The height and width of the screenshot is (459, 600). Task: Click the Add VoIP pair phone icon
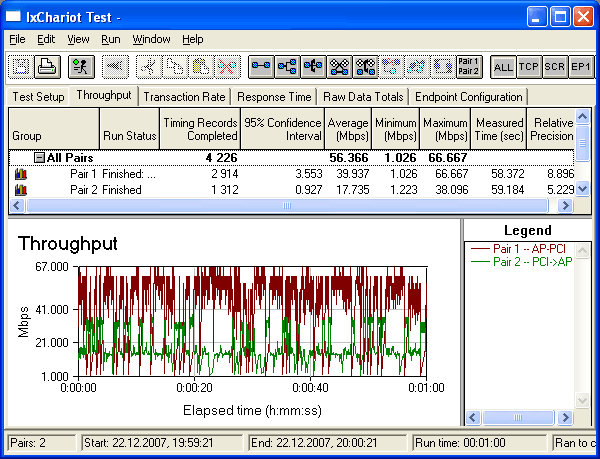coord(313,67)
